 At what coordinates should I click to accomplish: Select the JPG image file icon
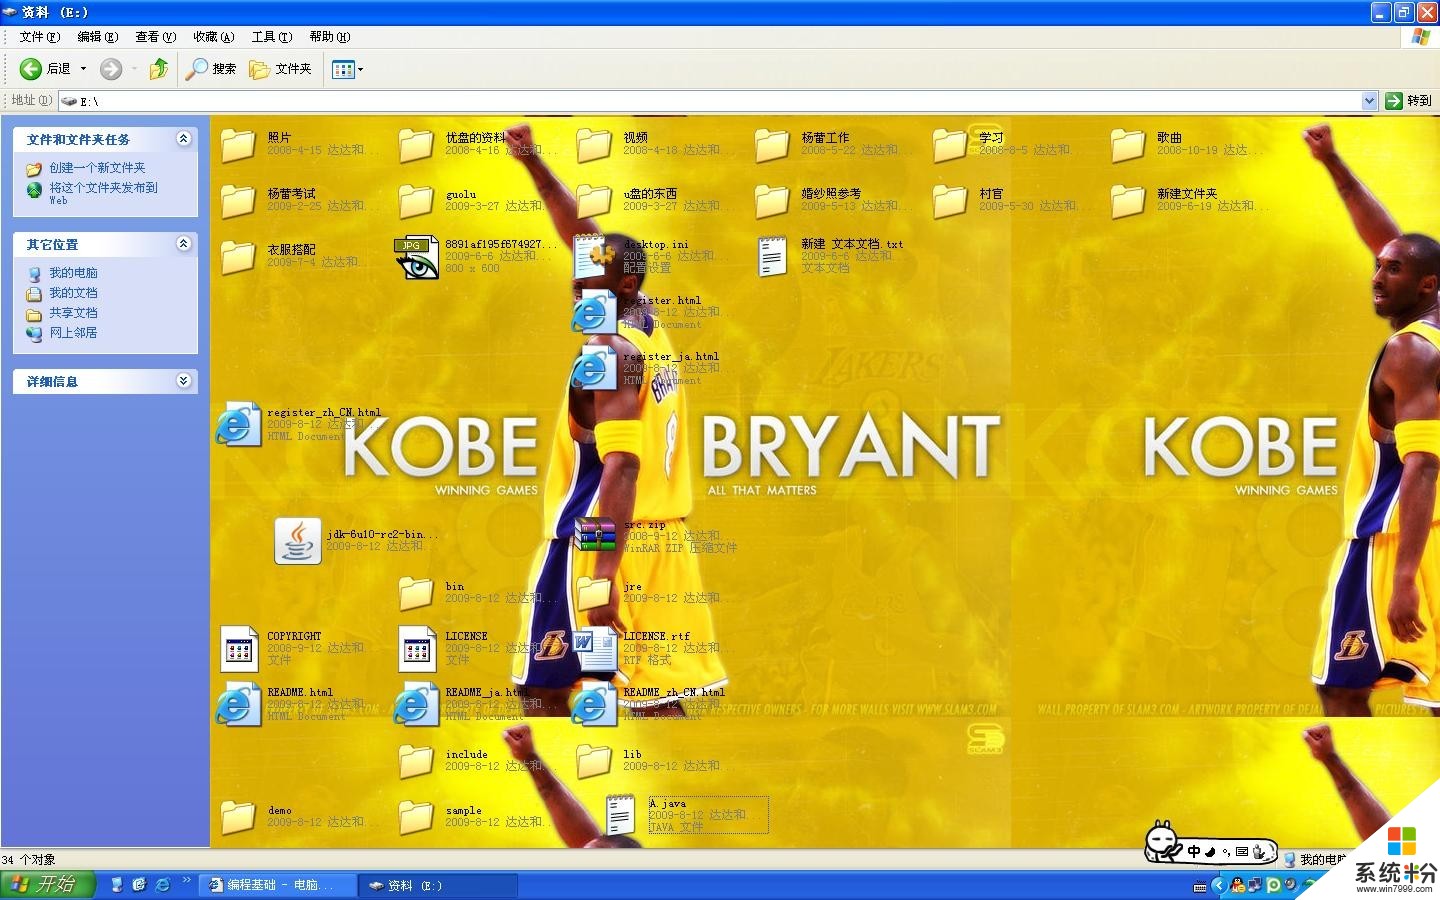click(x=417, y=257)
